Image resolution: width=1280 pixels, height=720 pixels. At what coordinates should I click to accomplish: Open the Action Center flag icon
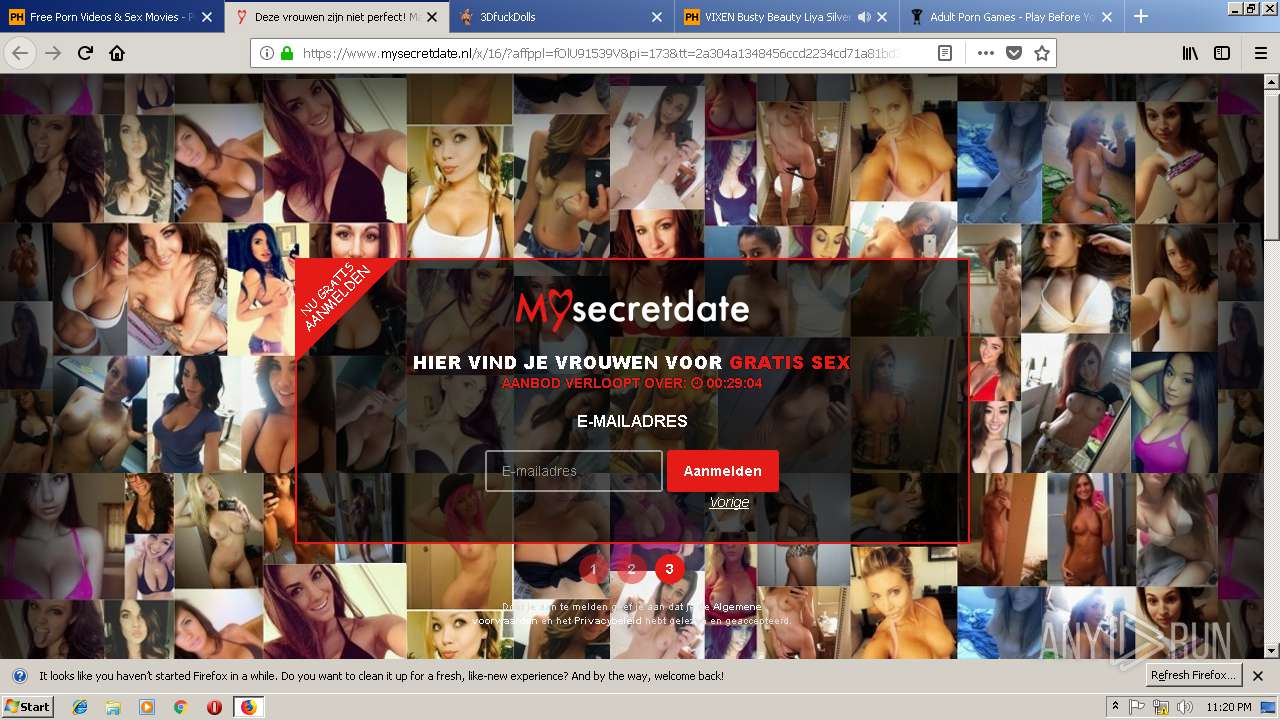tap(1137, 707)
